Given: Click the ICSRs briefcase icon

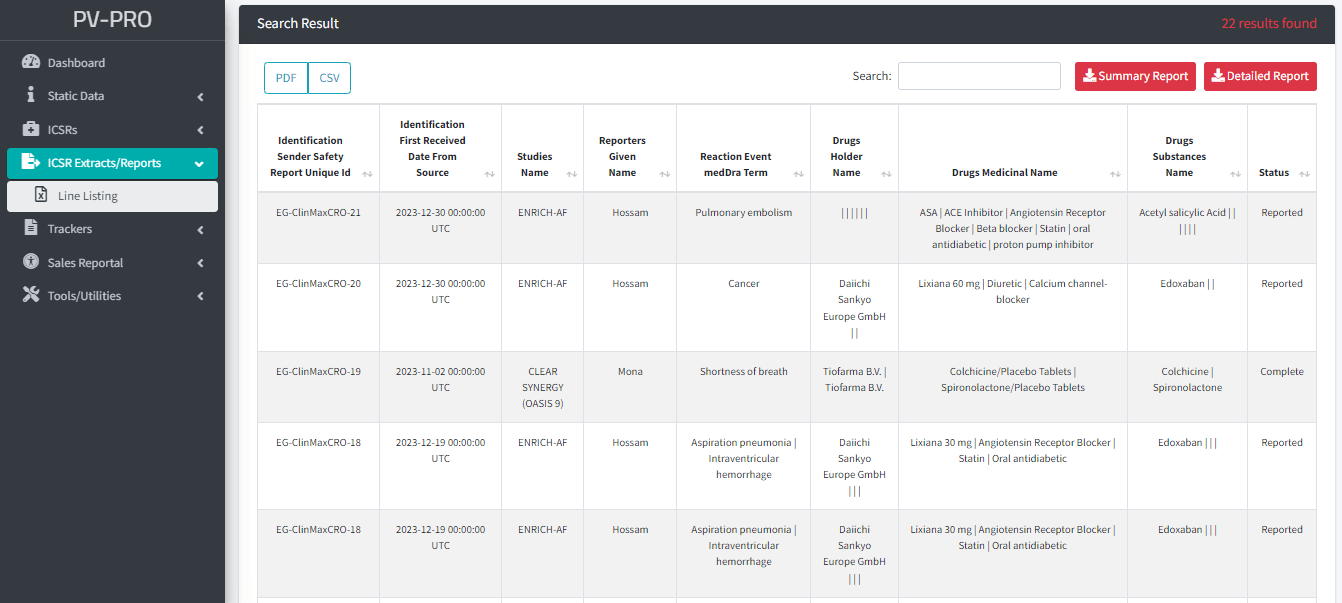Looking at the screenshot, I should [30, 129].
